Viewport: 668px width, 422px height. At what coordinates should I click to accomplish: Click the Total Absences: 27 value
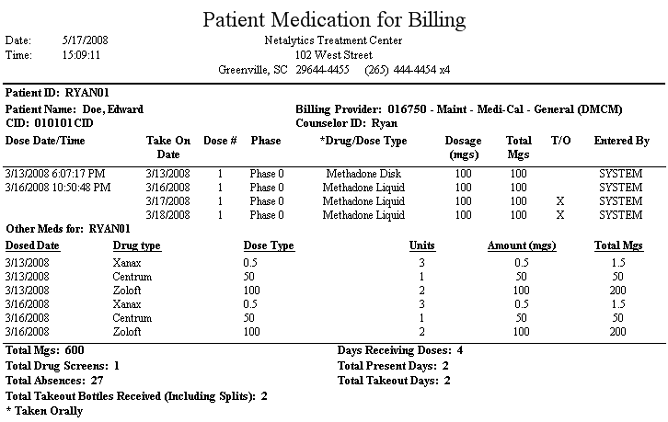click(x=55, y=380)
